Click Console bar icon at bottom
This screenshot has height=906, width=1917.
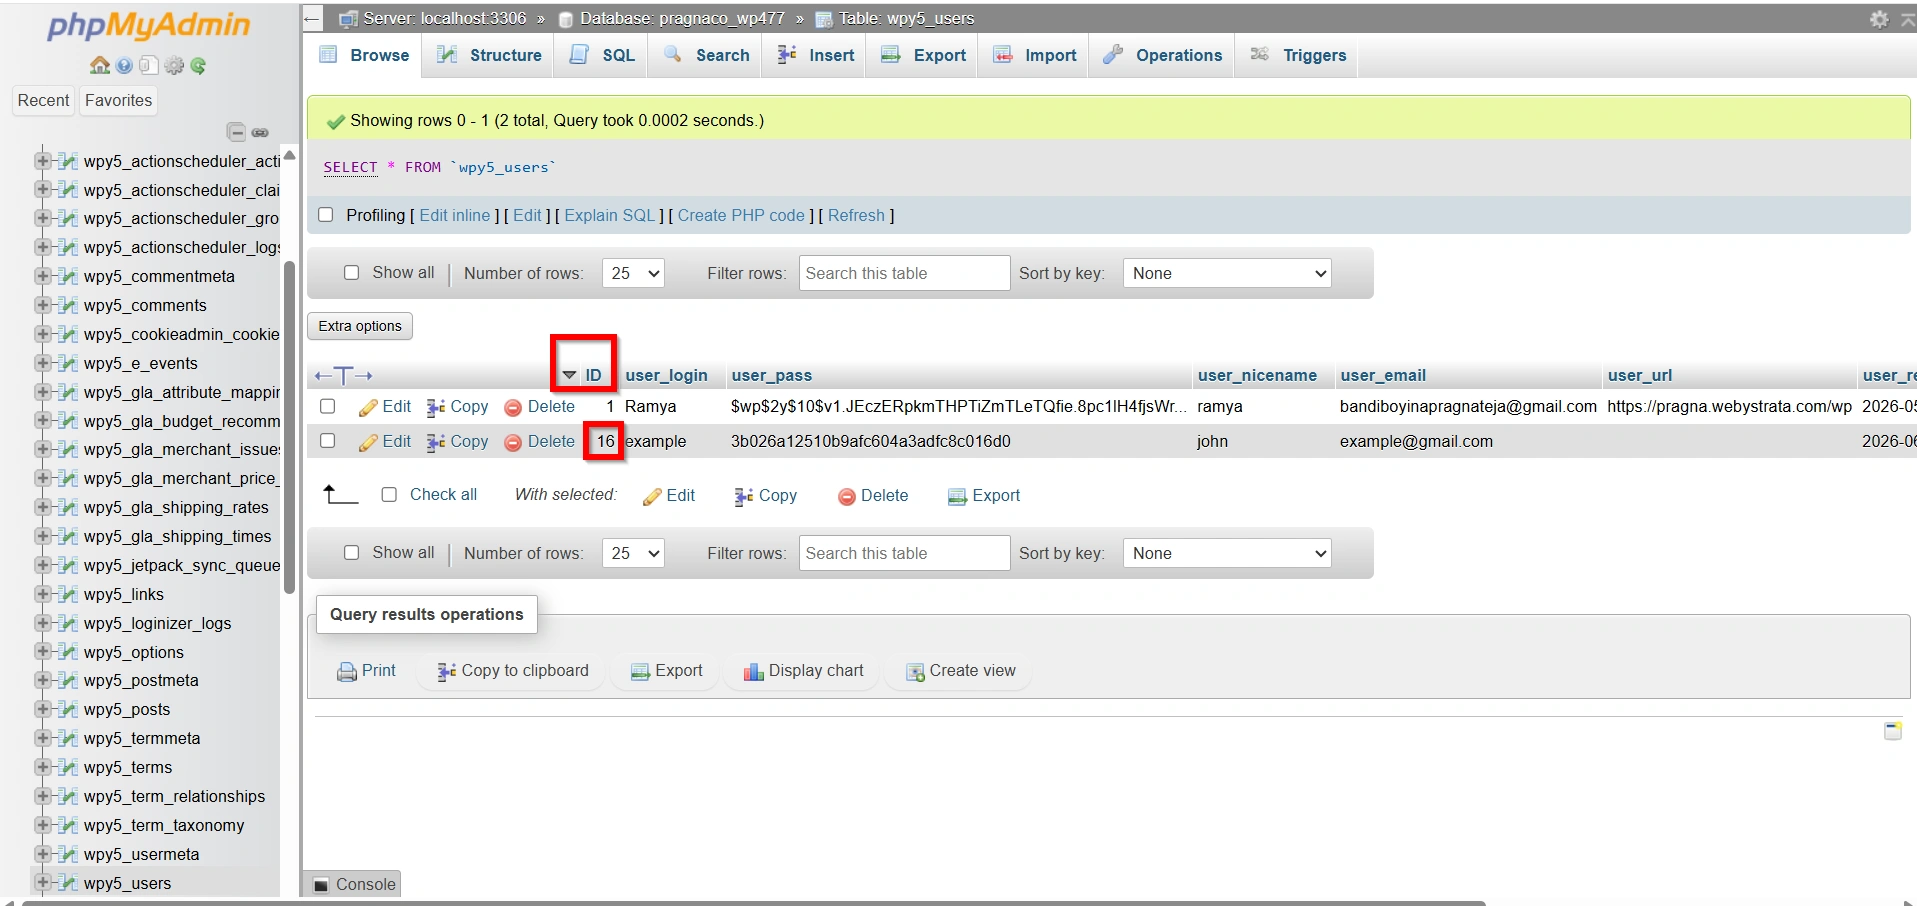[321, 885]
